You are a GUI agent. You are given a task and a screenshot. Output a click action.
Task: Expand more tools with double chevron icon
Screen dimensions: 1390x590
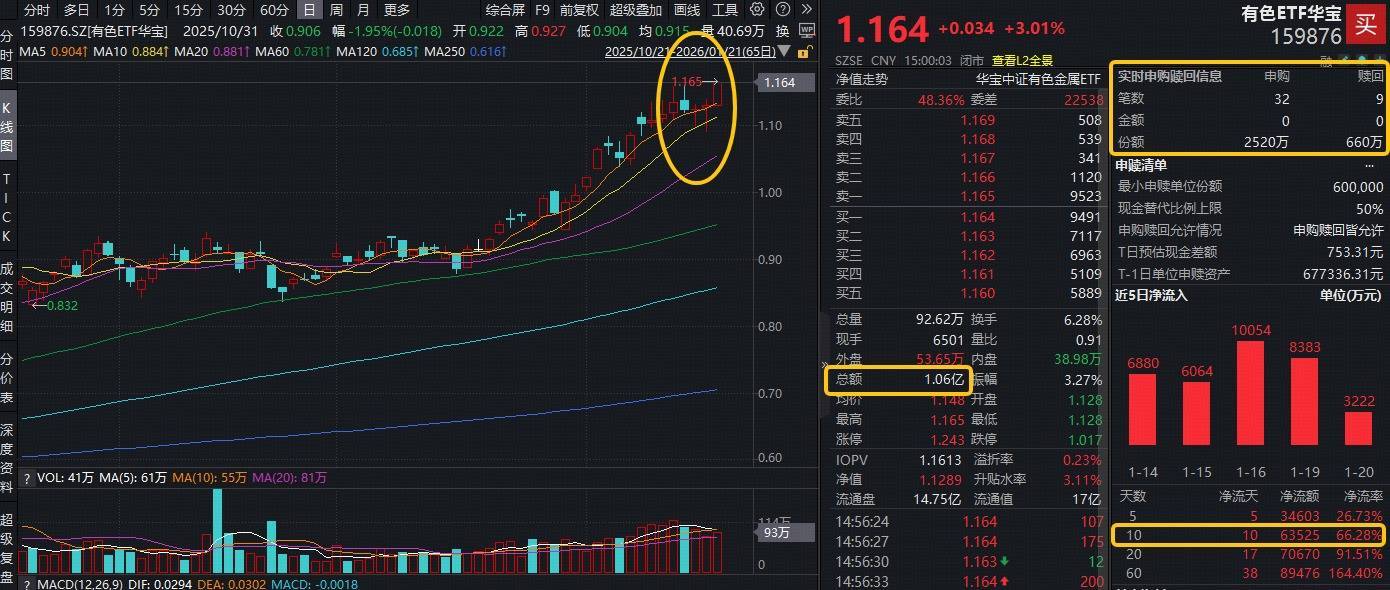(x=806, y=9)
